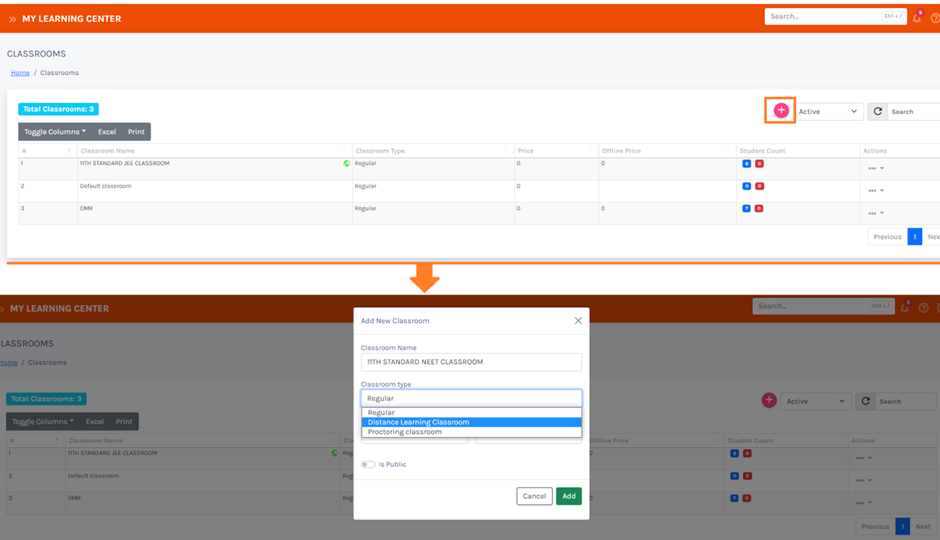The height and width of the screenshot is (540, 940).
Task: Expand sidebar using double-chevron beside MY LEARNING CENTER
Action: tap(12, 19)
